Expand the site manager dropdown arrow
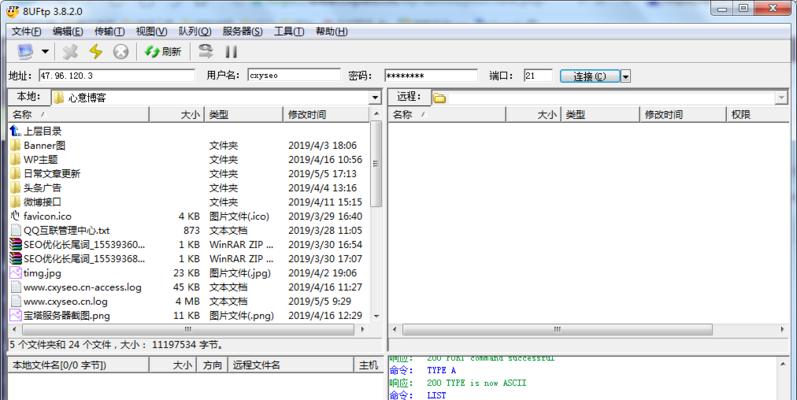The height and width of the screenshot is (400, 797). pyautogui.click(x=45, y=51)
